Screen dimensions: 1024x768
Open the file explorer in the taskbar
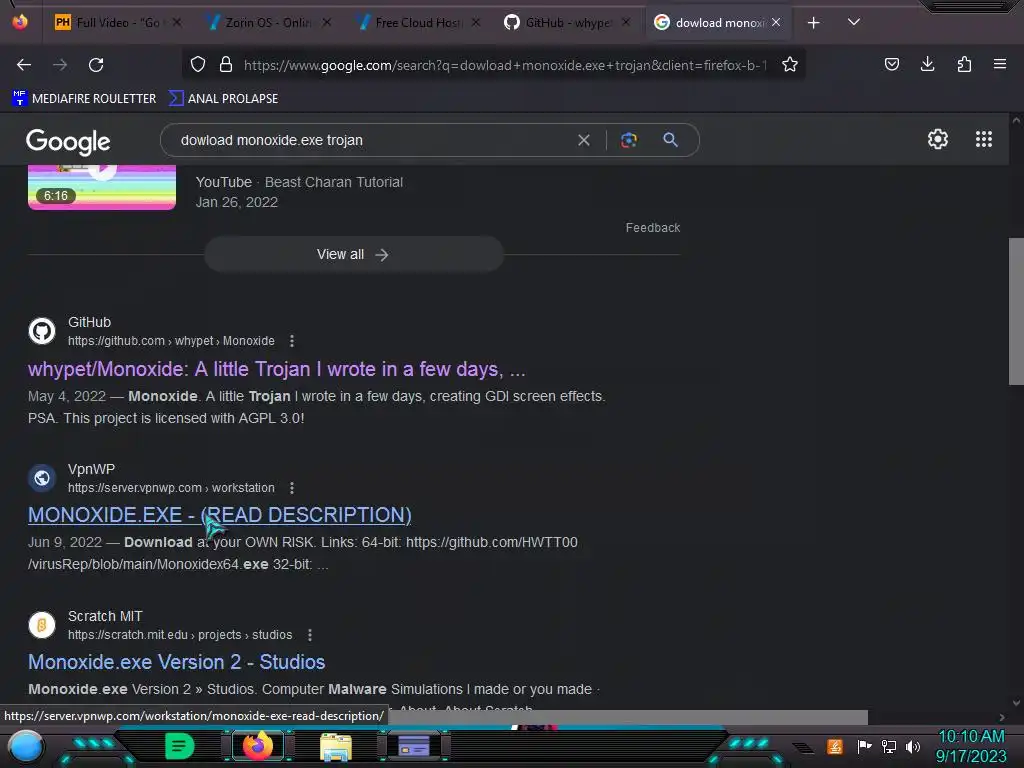coord(336,747)
